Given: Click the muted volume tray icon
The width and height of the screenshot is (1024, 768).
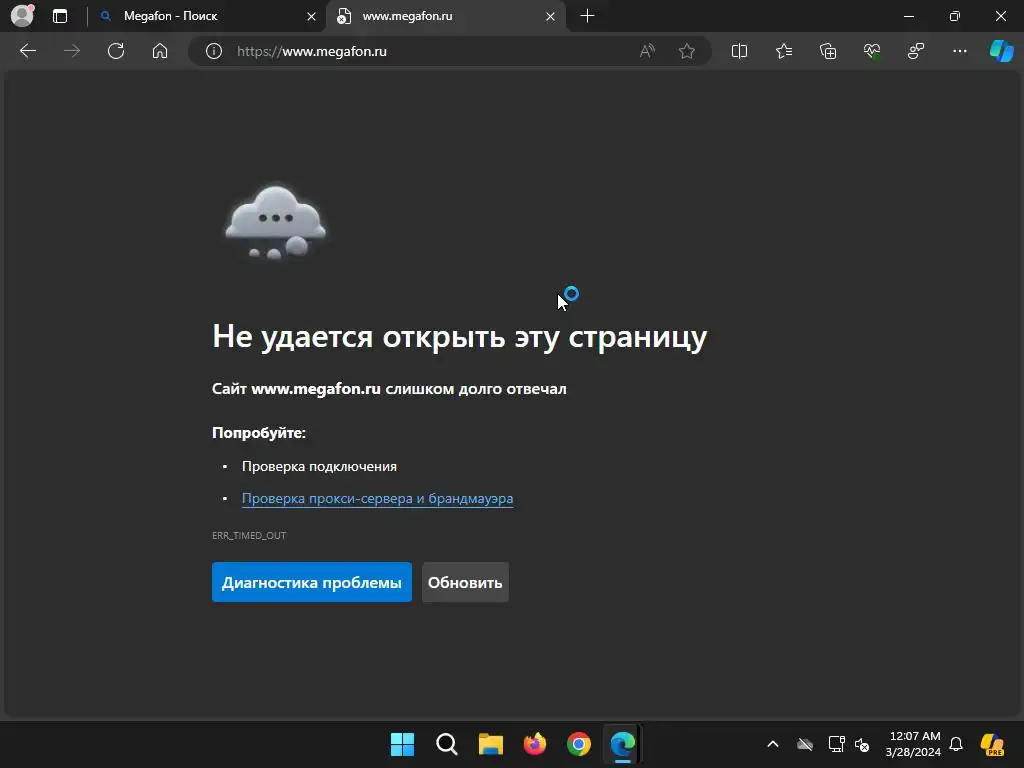Looking at the screenshot, I should coord(862,745).
